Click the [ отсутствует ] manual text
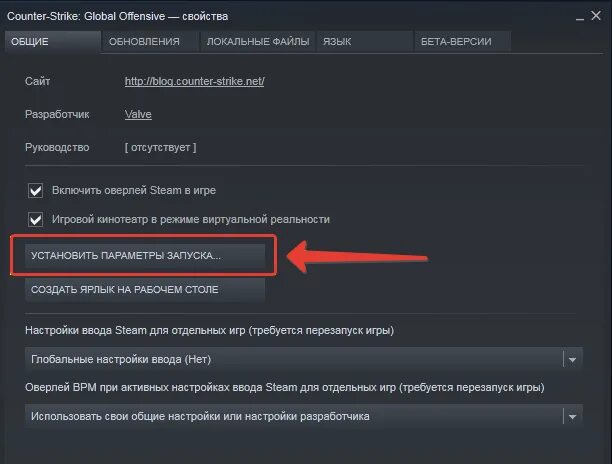The width and height of the screenshot is (612, 464). [160, 148]
